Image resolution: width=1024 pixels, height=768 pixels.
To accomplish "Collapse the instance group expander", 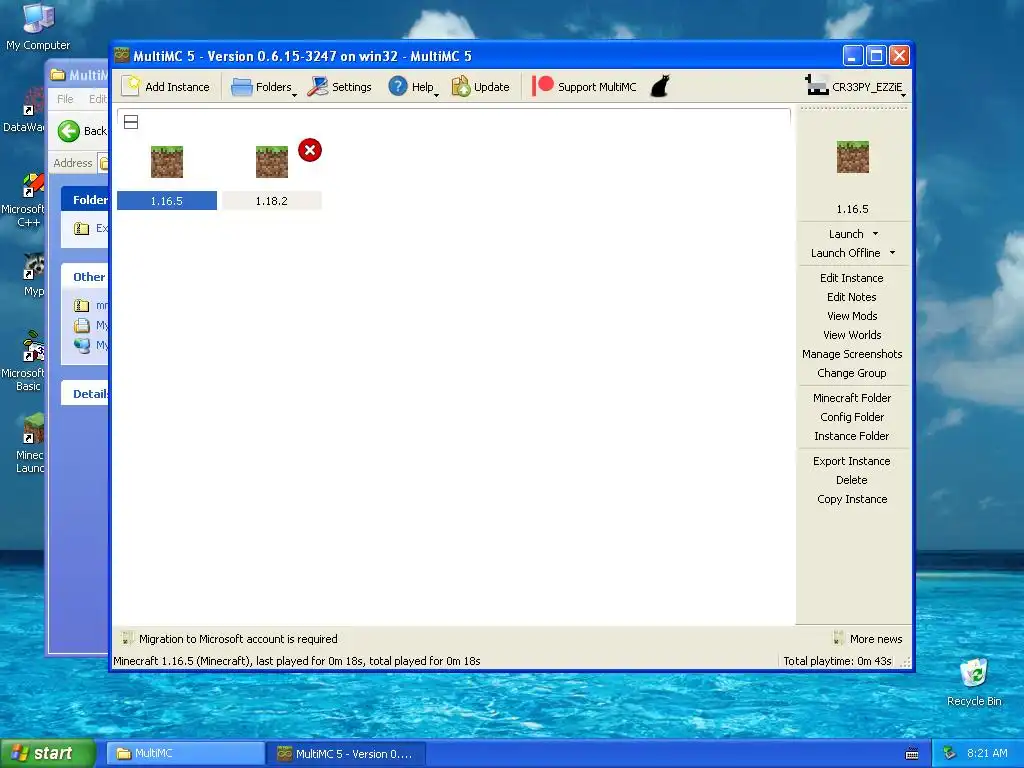I will click(131, 122).
